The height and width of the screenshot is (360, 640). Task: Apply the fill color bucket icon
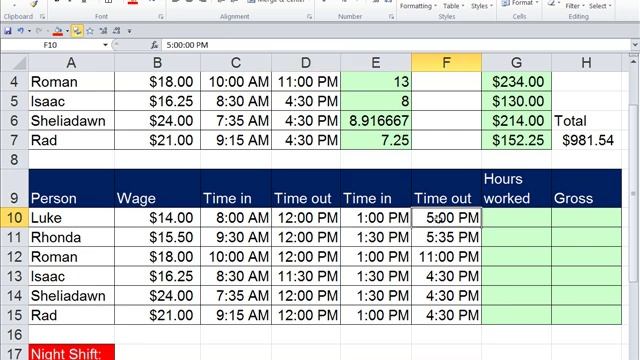pyautogui.click(x=58, y=31)
